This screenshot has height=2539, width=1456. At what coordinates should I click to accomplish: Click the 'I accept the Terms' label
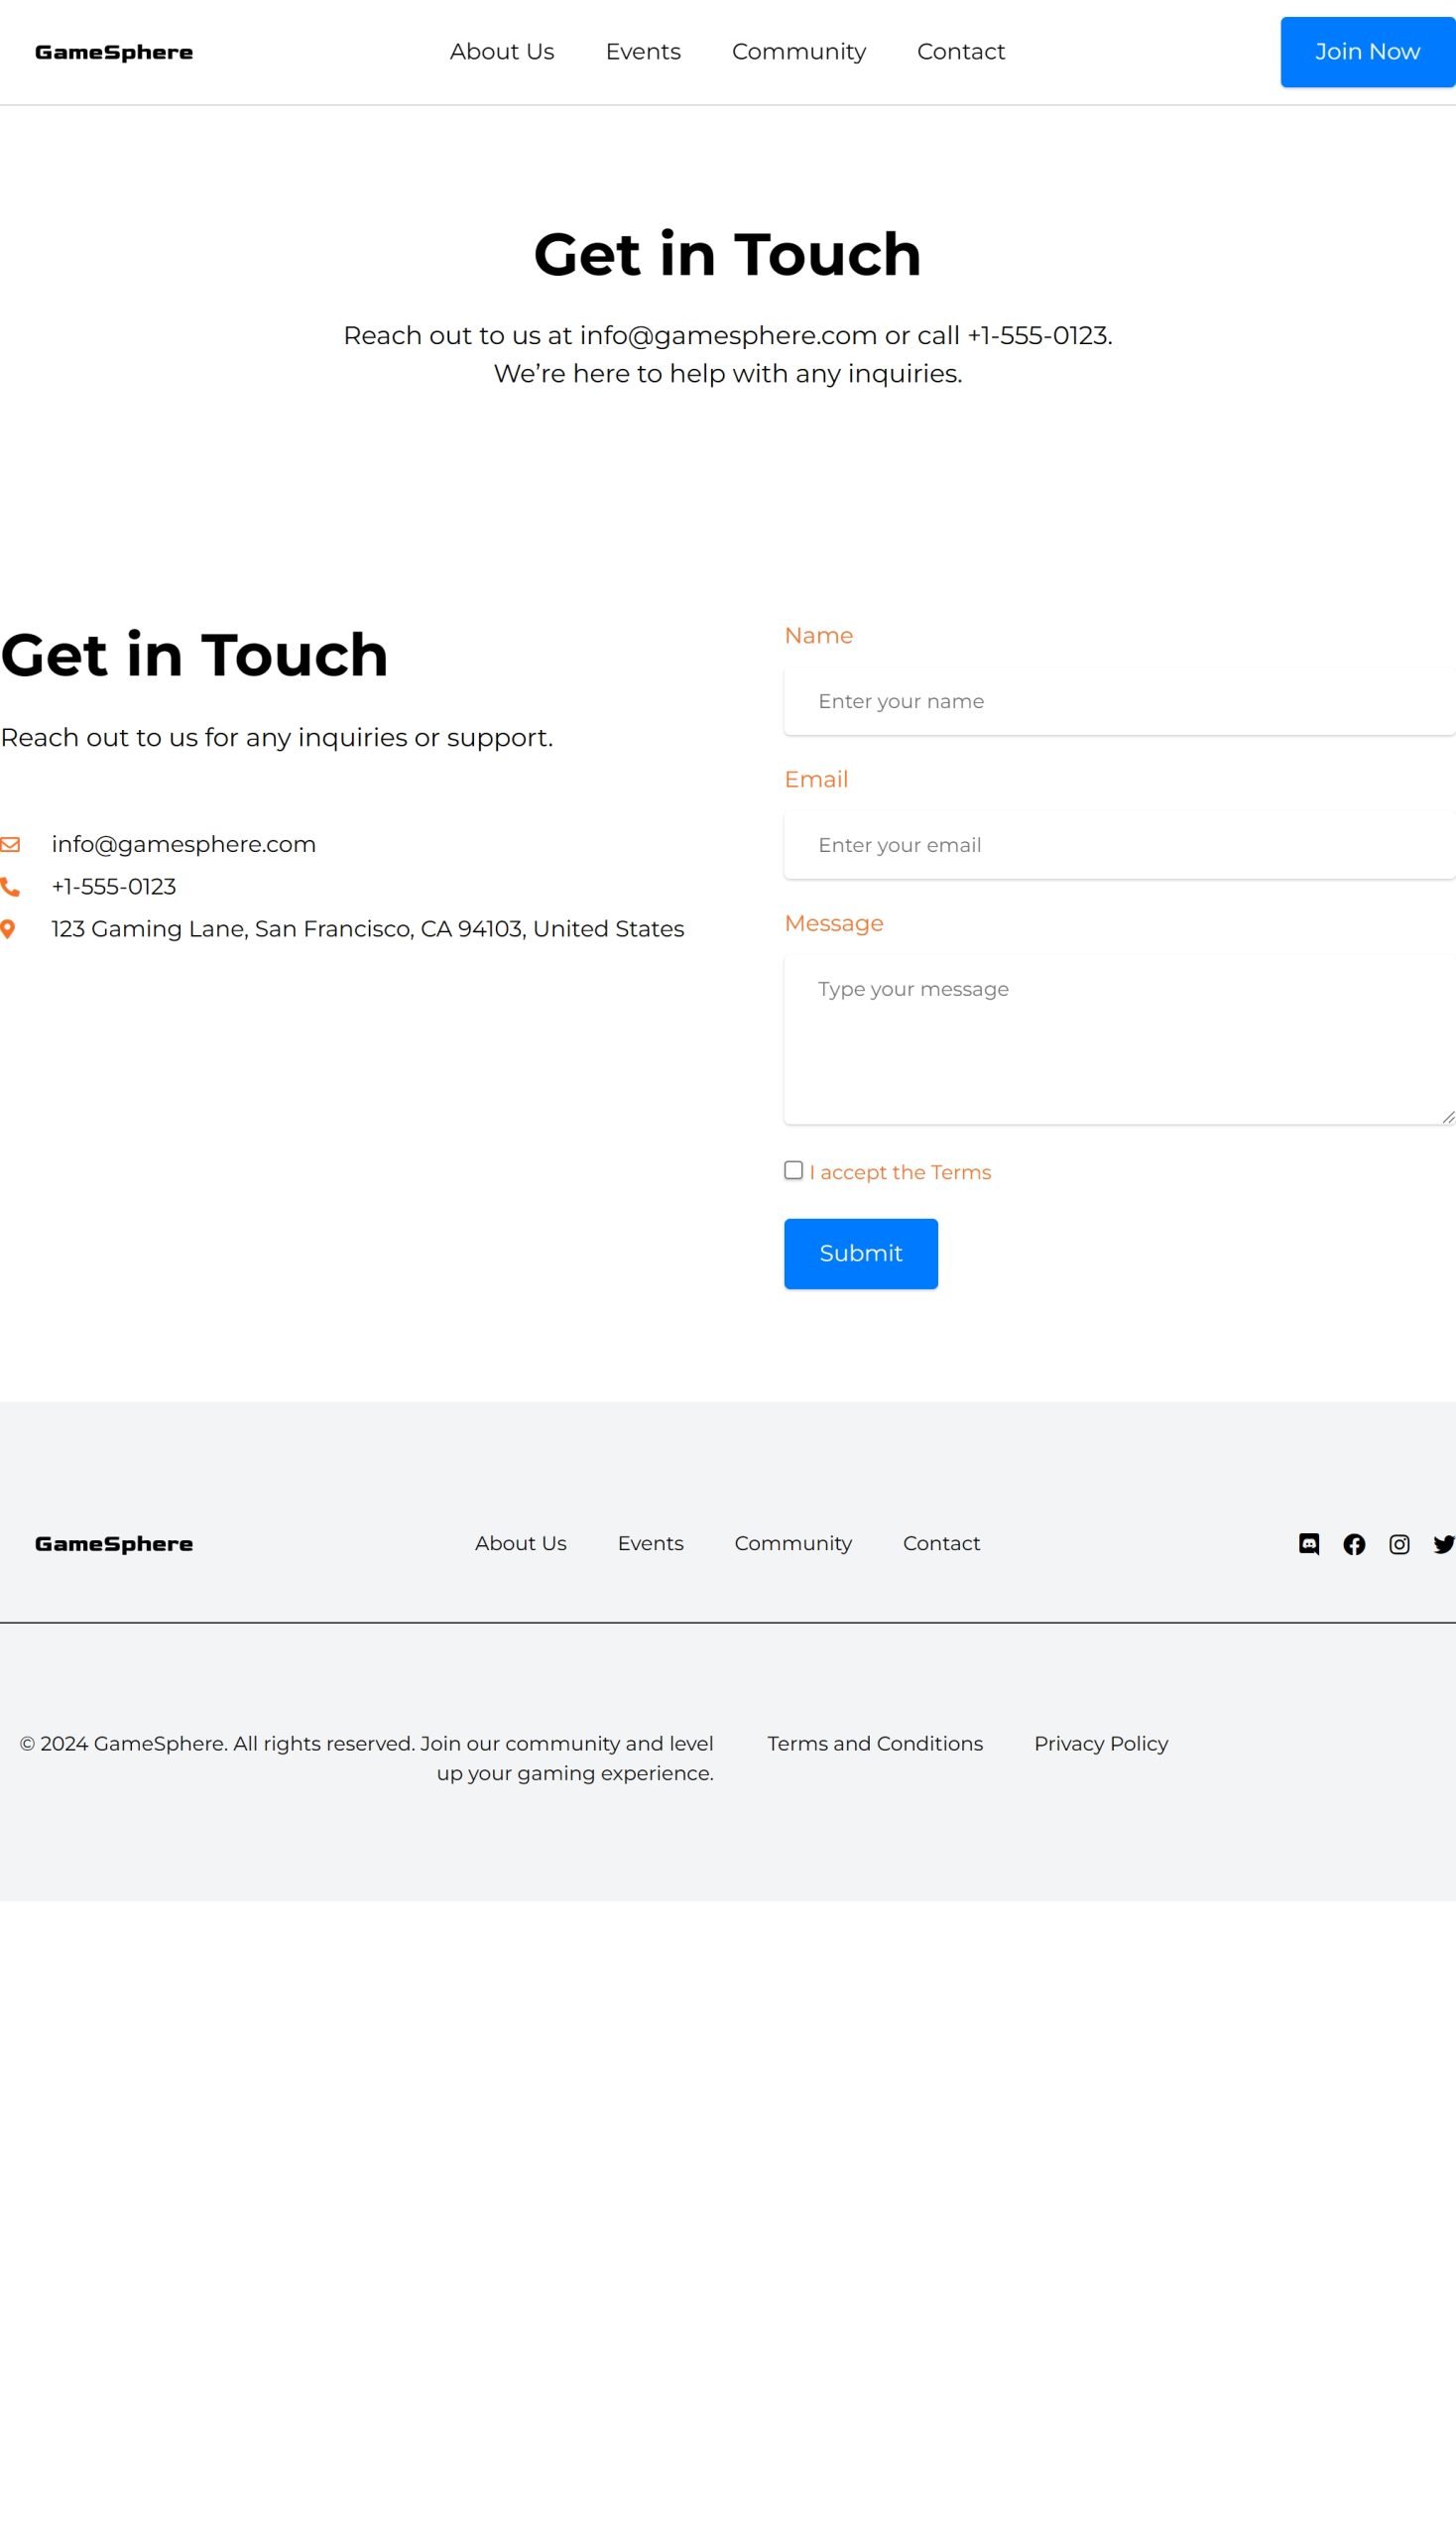coord(900,1172)
